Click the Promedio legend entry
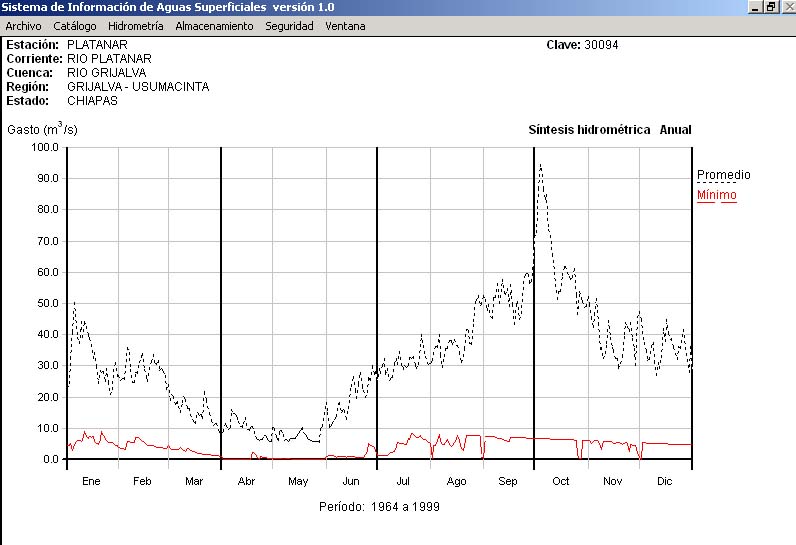Screen dimensions: 796x545 click(723, 175)
